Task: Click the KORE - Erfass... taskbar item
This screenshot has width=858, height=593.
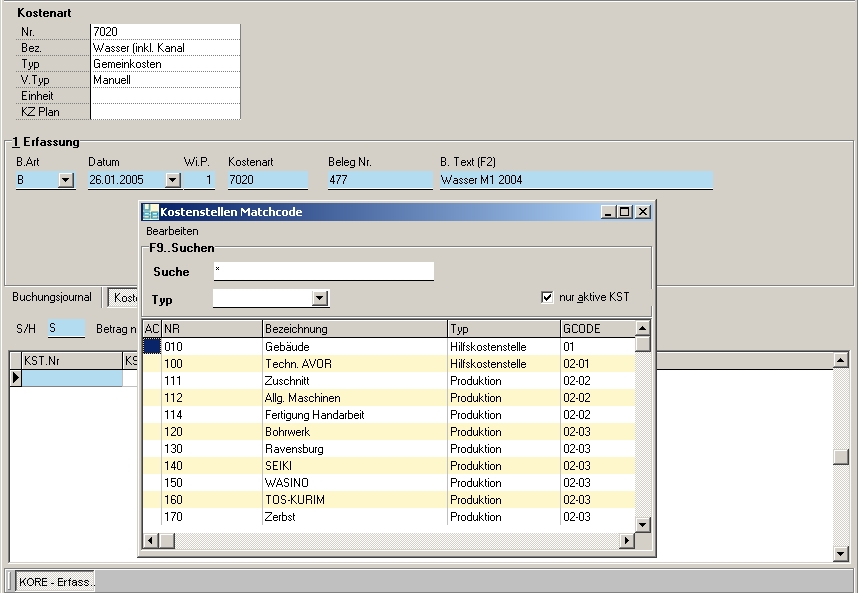Action: coord(56,582)
